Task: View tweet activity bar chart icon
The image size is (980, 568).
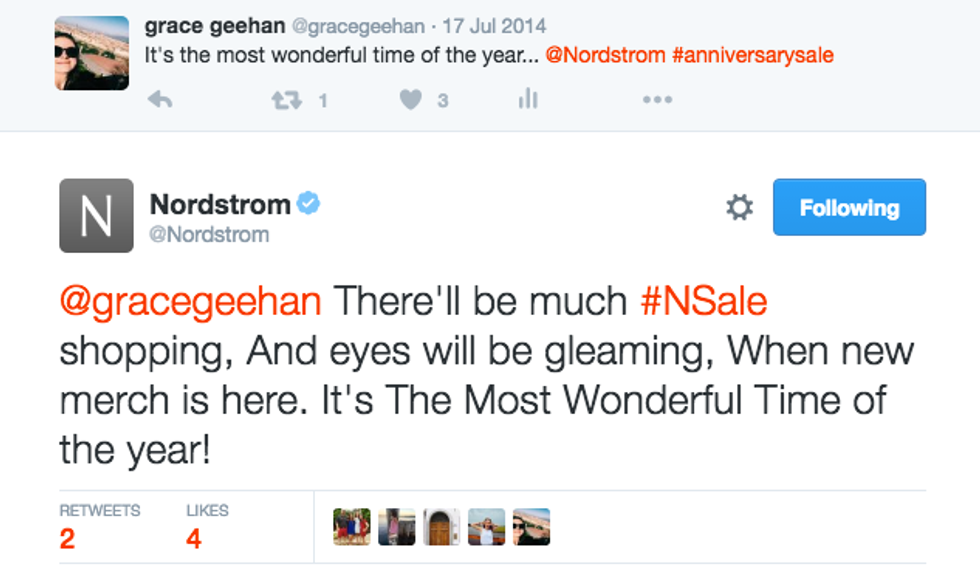Action: [x=528, y=99]
